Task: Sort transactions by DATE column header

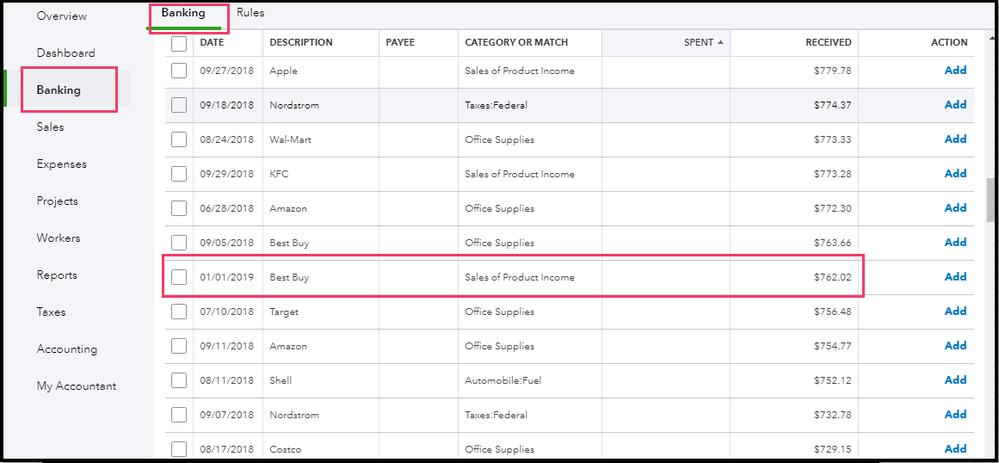Action: [x=212, y=43]
